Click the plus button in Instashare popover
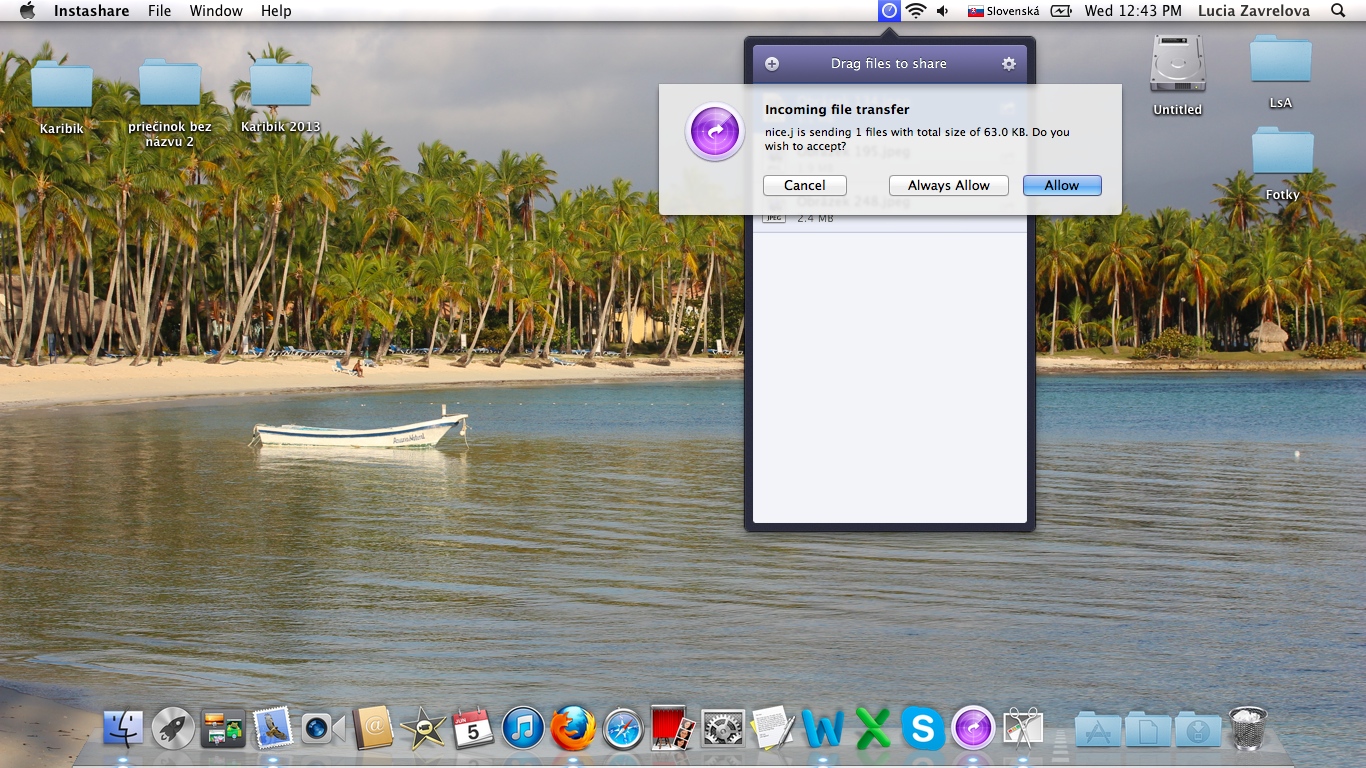The width and height of the screenshot is (1366, 768). click(772, 64)
